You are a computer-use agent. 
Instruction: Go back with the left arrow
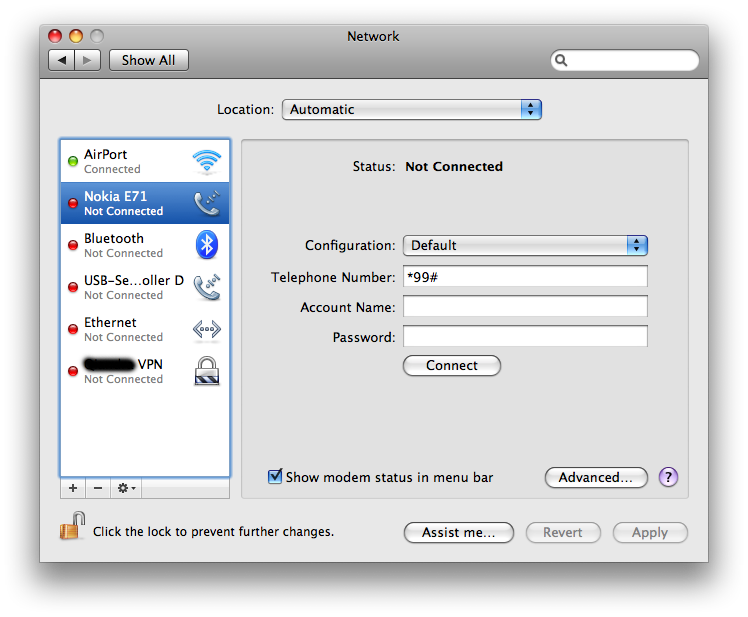pyautogui.click(x=62, y=60)
